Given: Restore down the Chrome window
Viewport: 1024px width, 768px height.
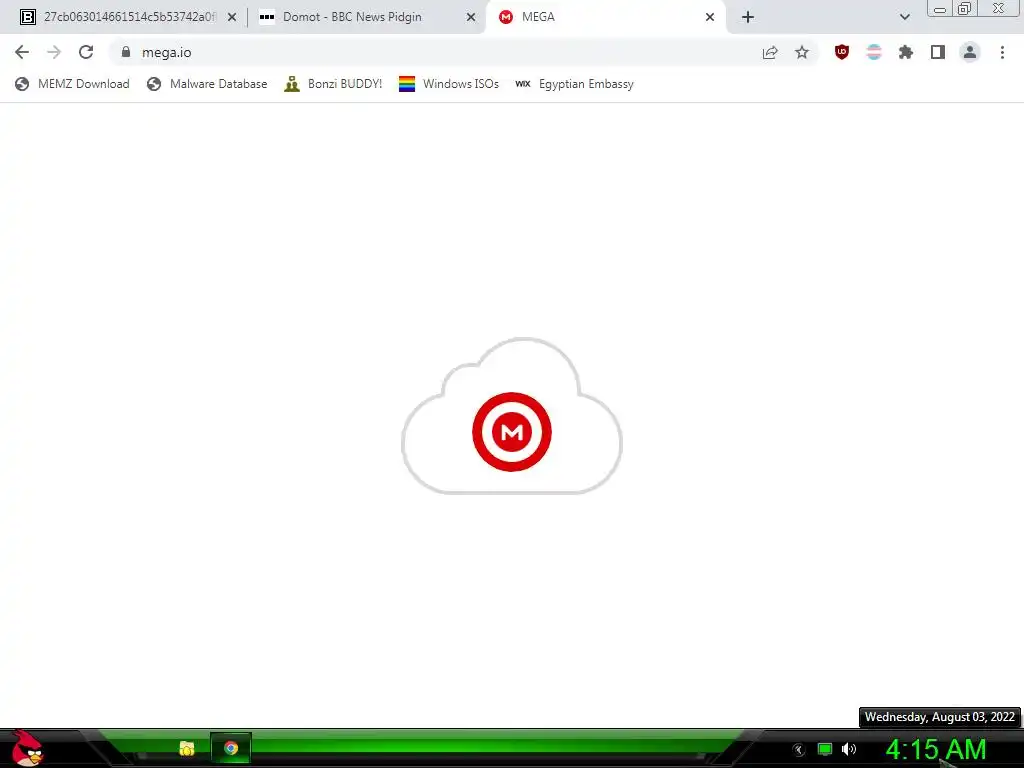Looking at the screenshot, I should pos(965,8).
